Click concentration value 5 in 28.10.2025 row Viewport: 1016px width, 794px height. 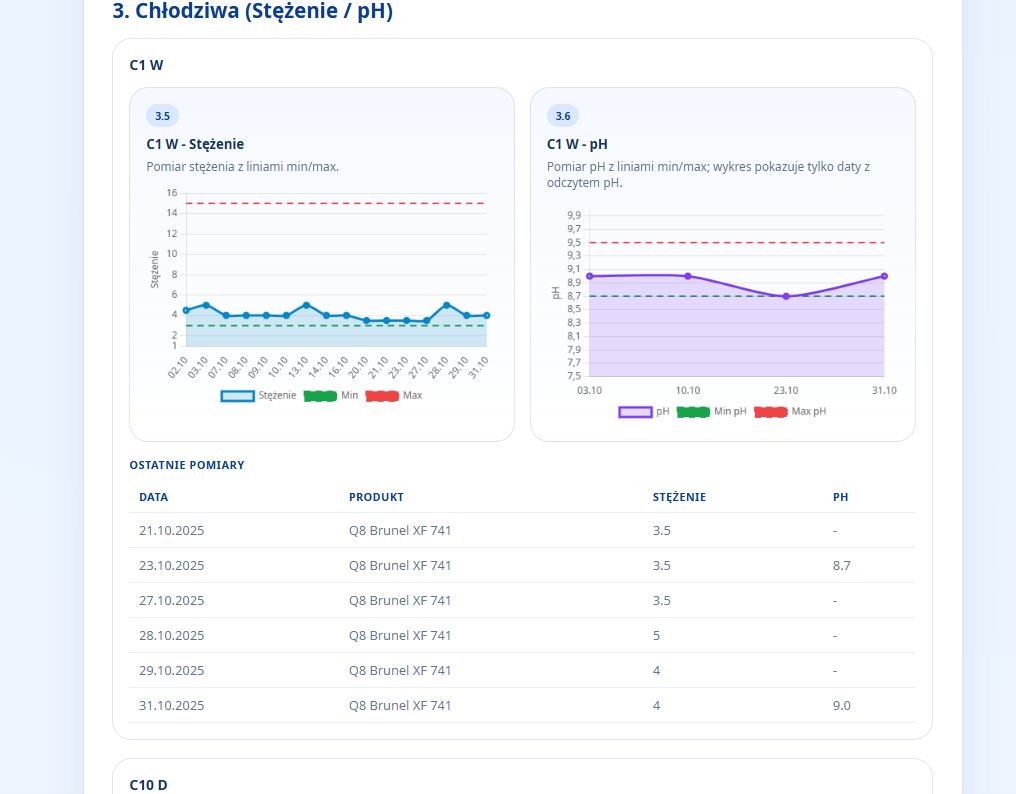coord(656,636)
